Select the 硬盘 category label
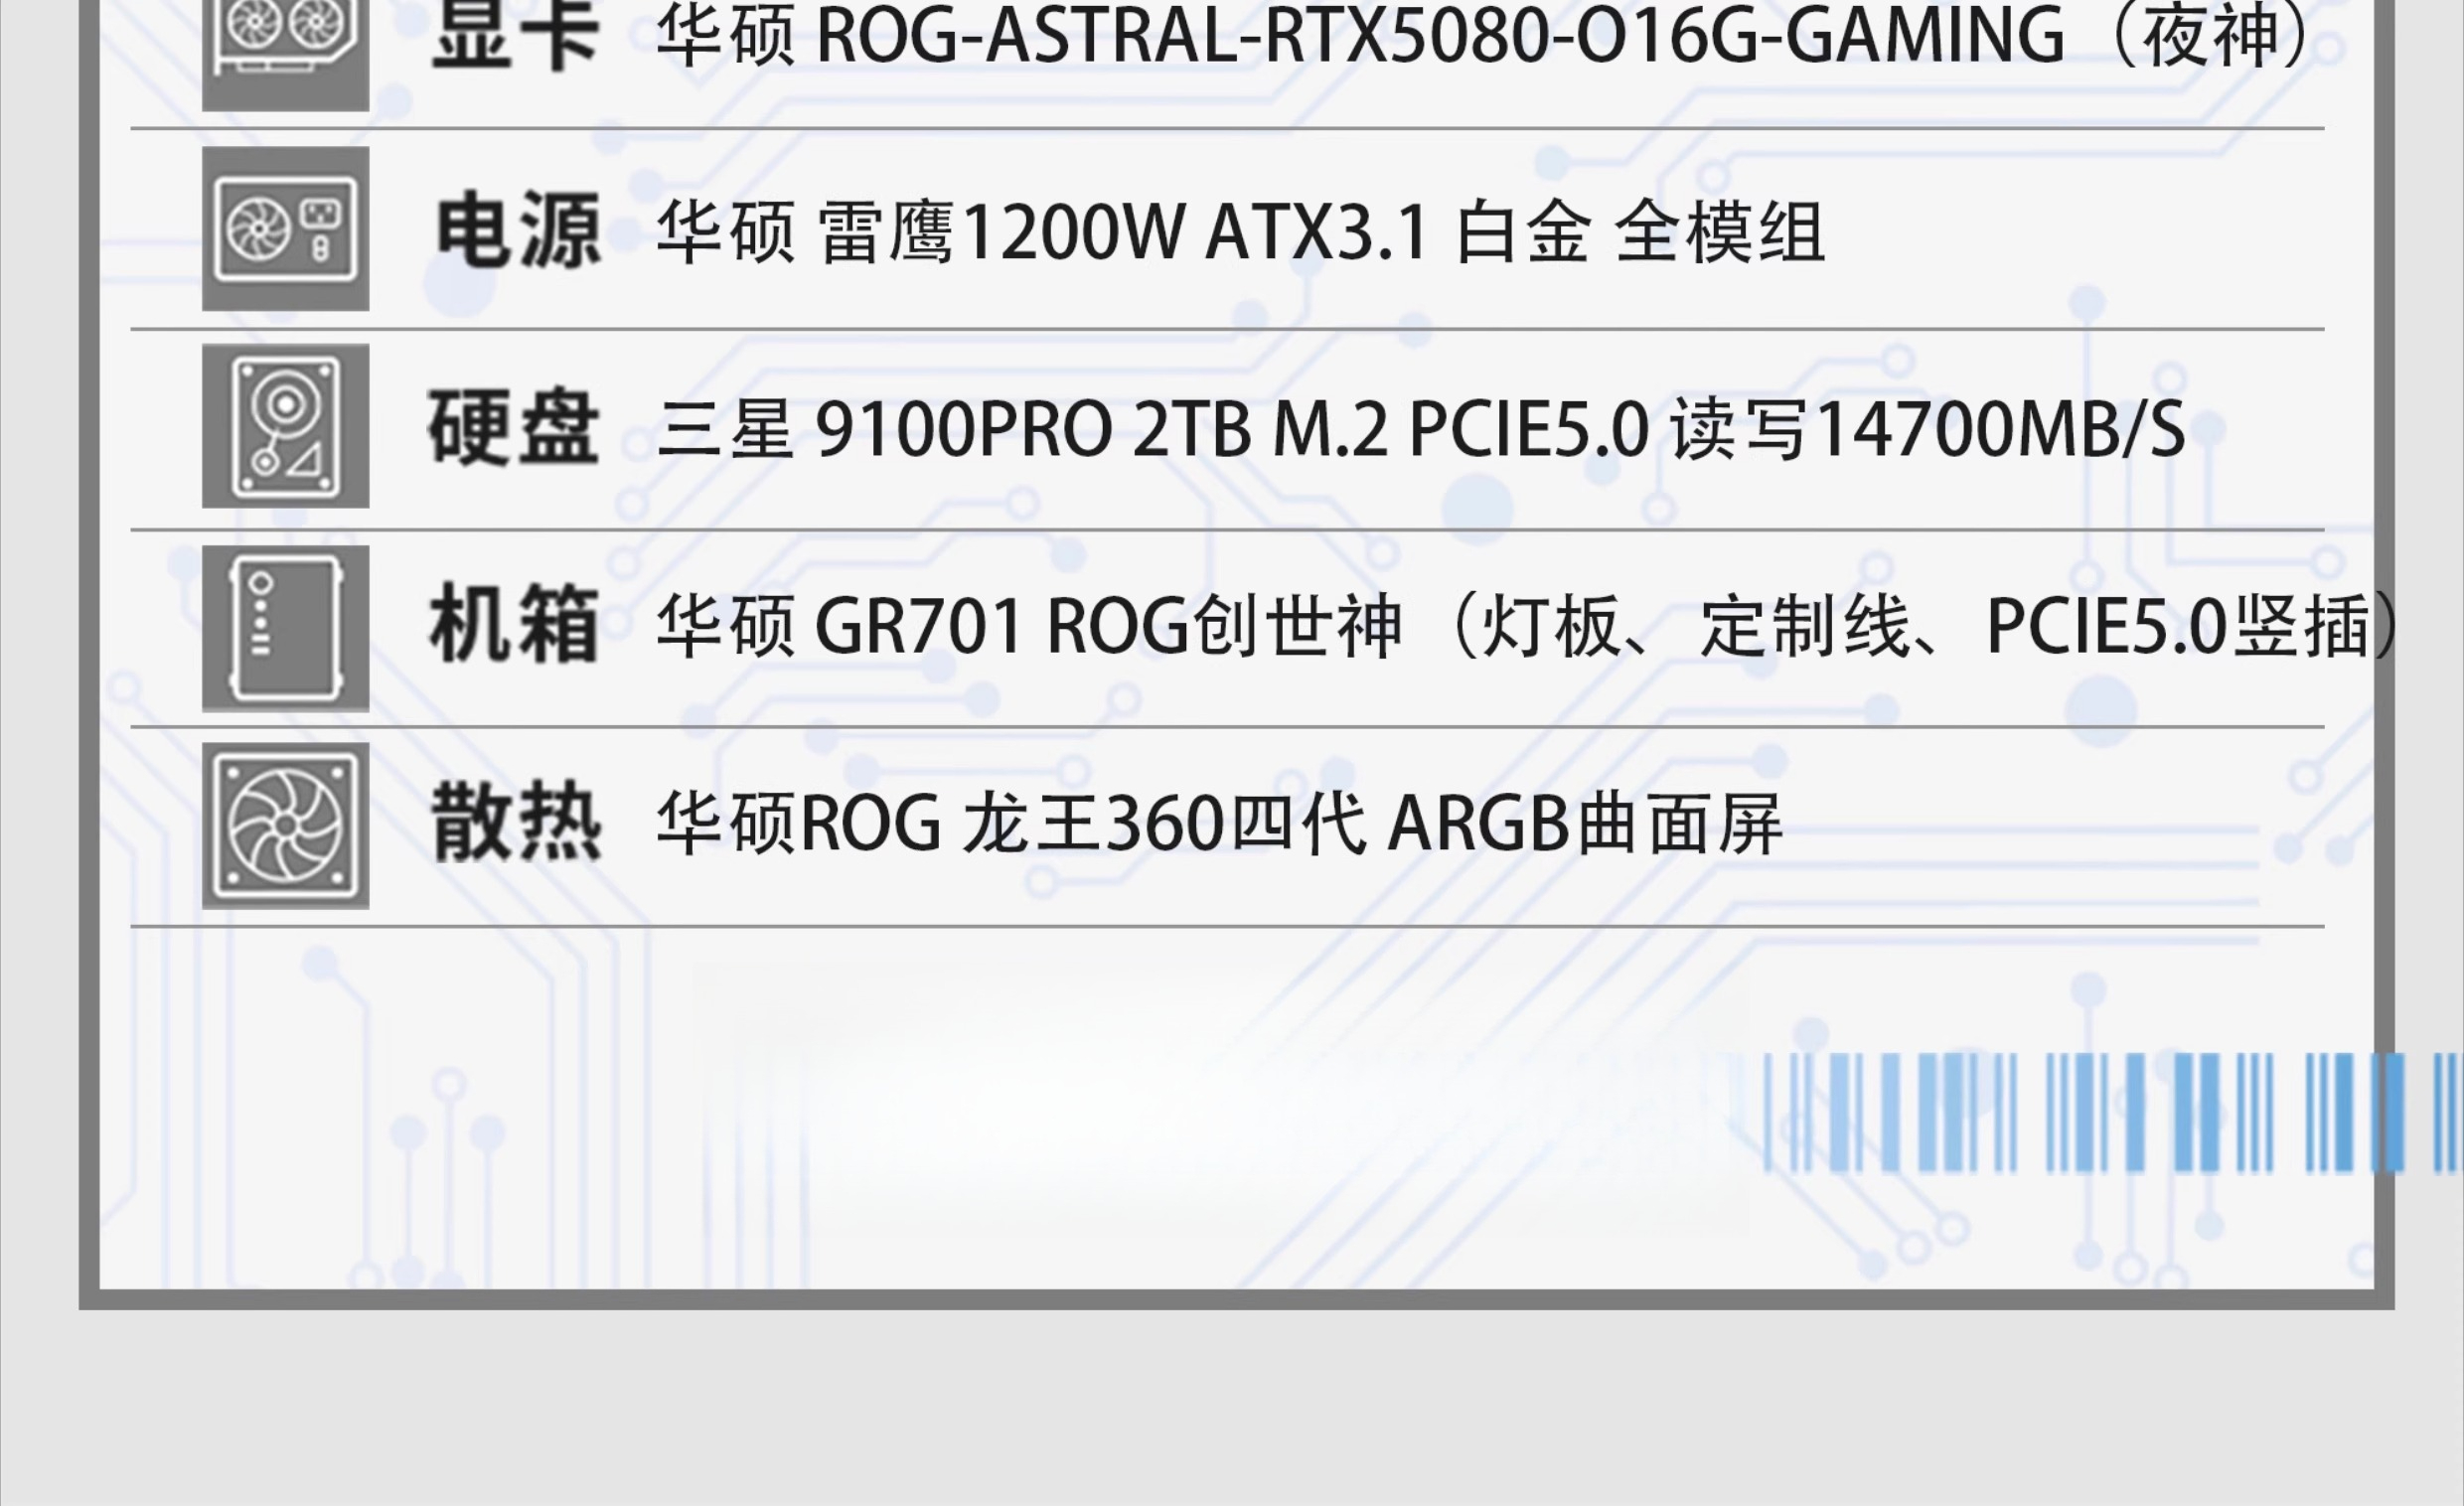 514,428
